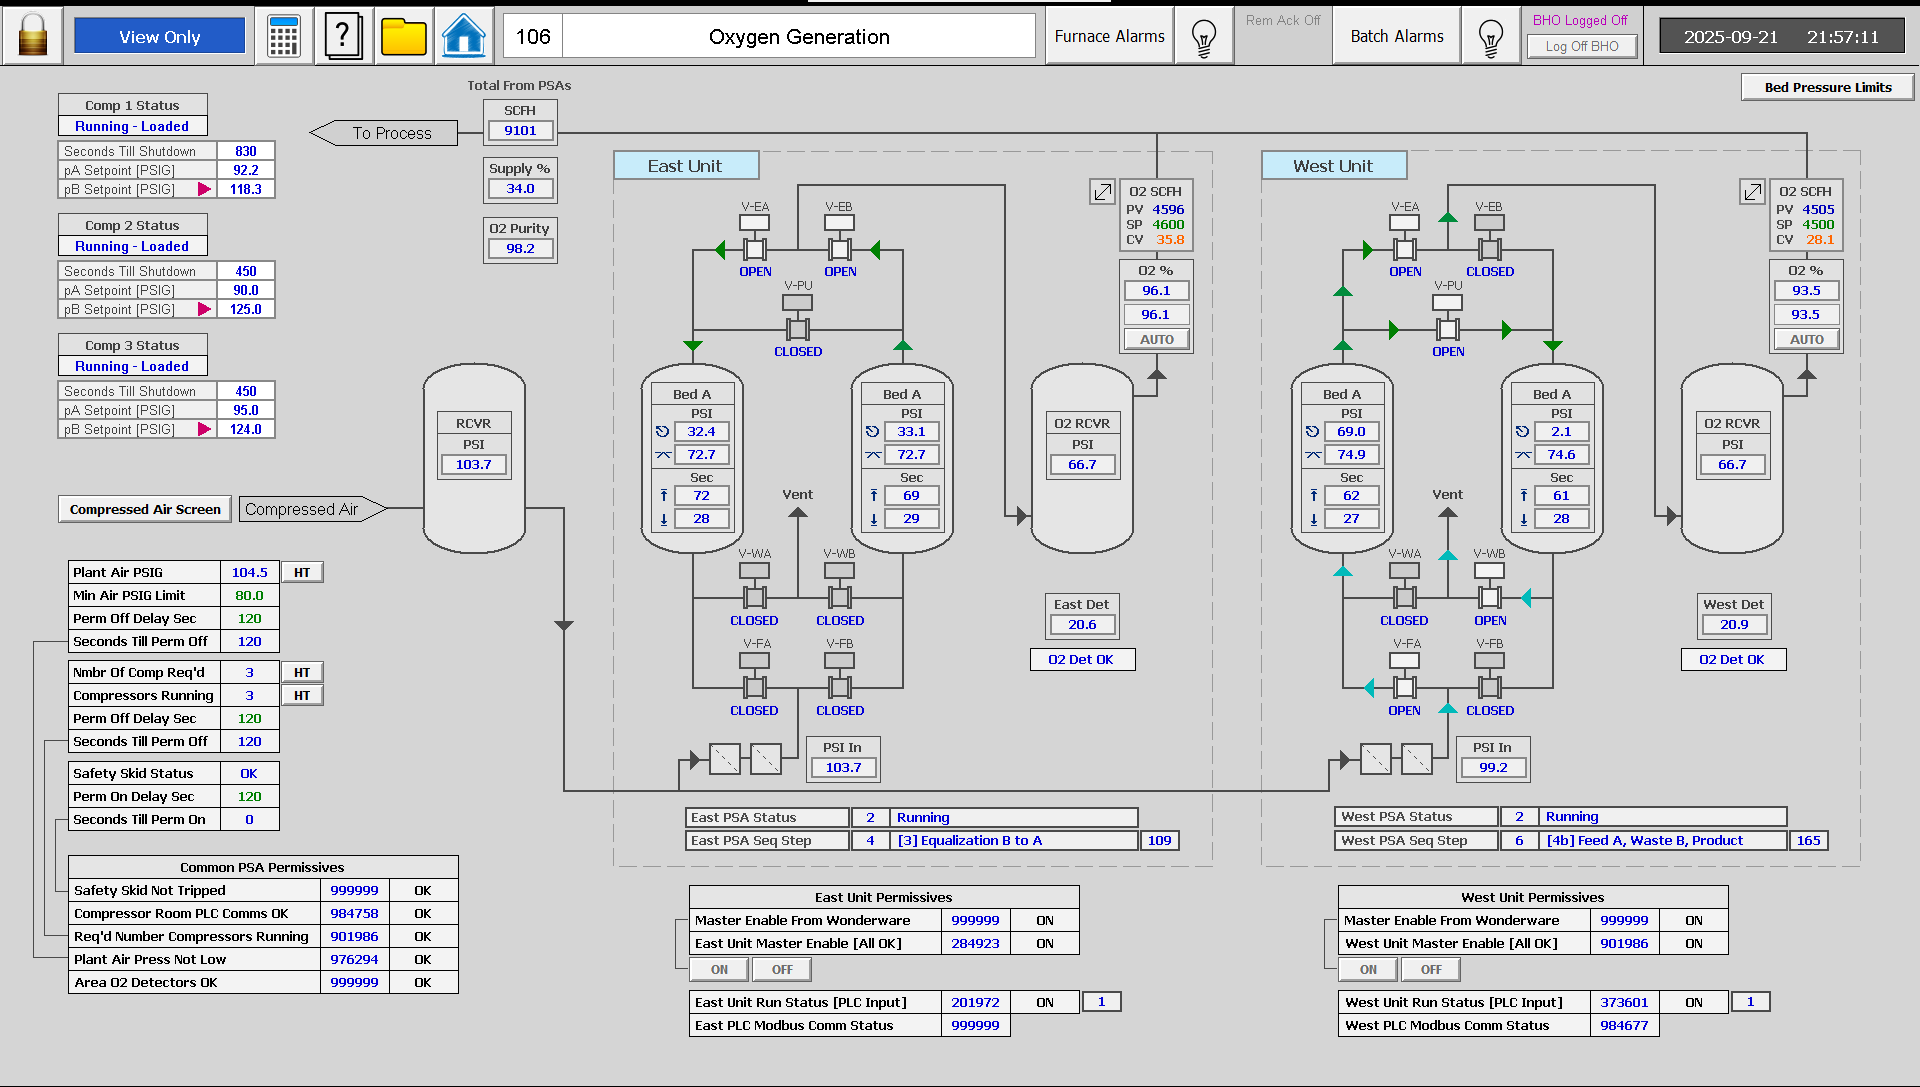Disable West Unit with the OFF button

[x=1429, y=968]
